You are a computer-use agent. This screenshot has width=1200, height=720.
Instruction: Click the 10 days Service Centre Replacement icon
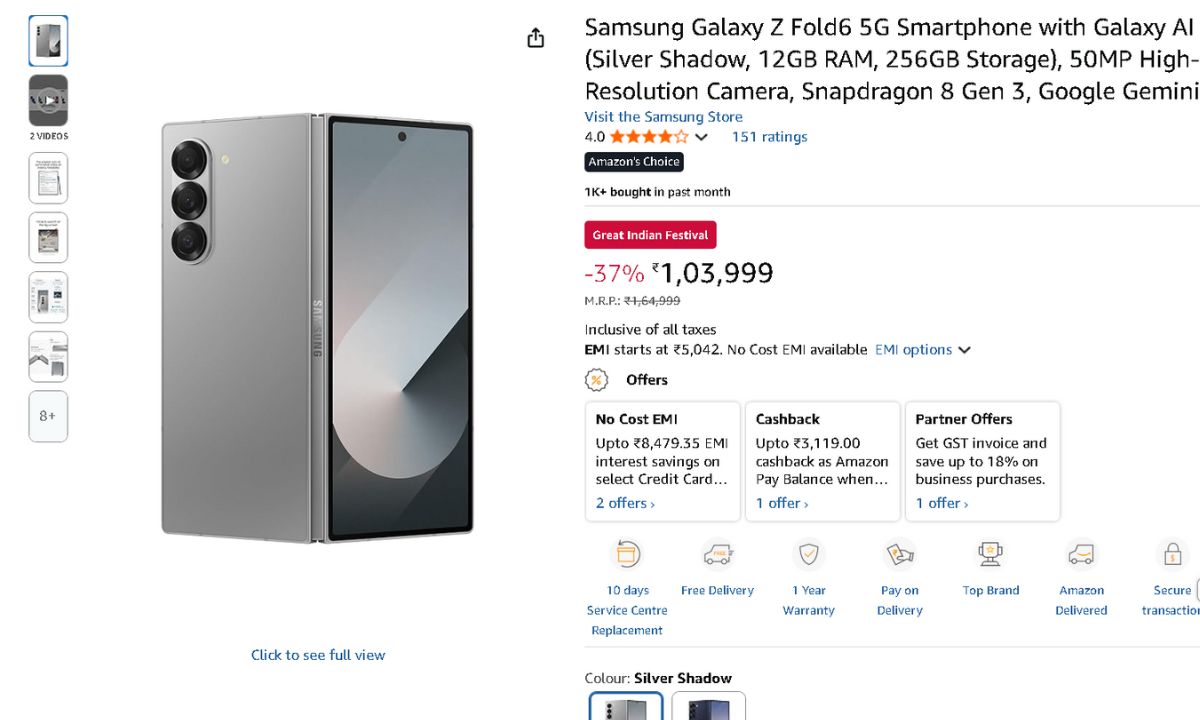point(627,554)
